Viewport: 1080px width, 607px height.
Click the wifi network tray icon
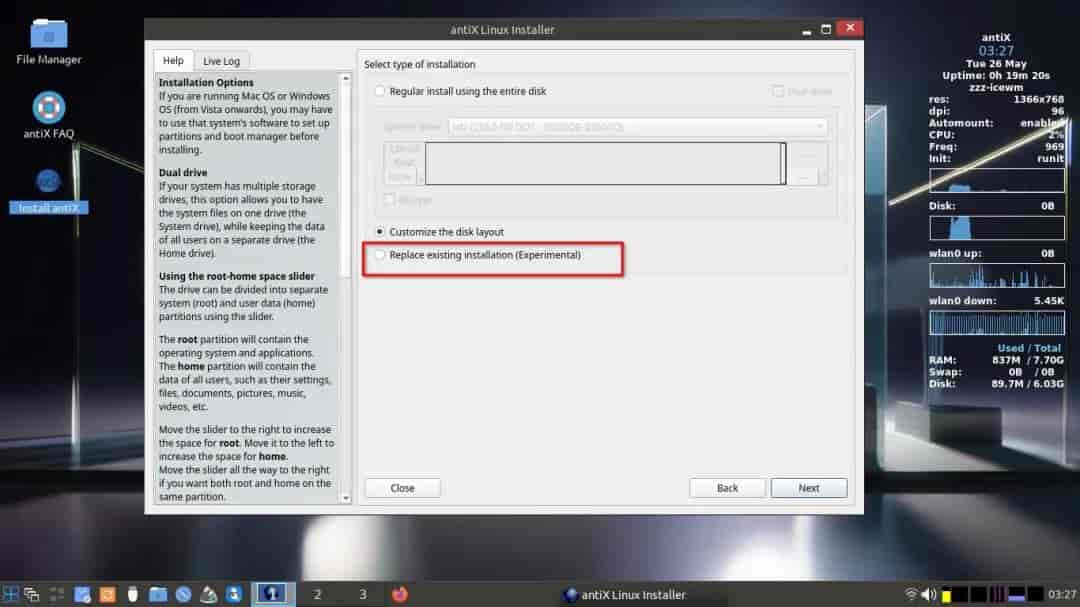(x=911, y=594)
